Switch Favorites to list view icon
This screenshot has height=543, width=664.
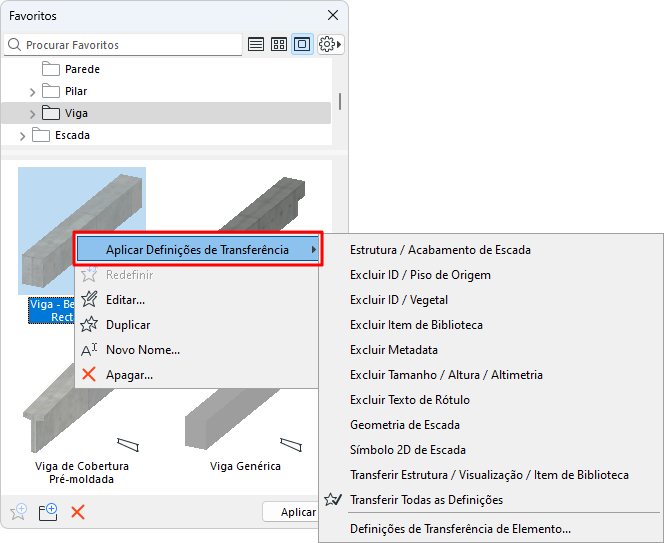(256, 44)
